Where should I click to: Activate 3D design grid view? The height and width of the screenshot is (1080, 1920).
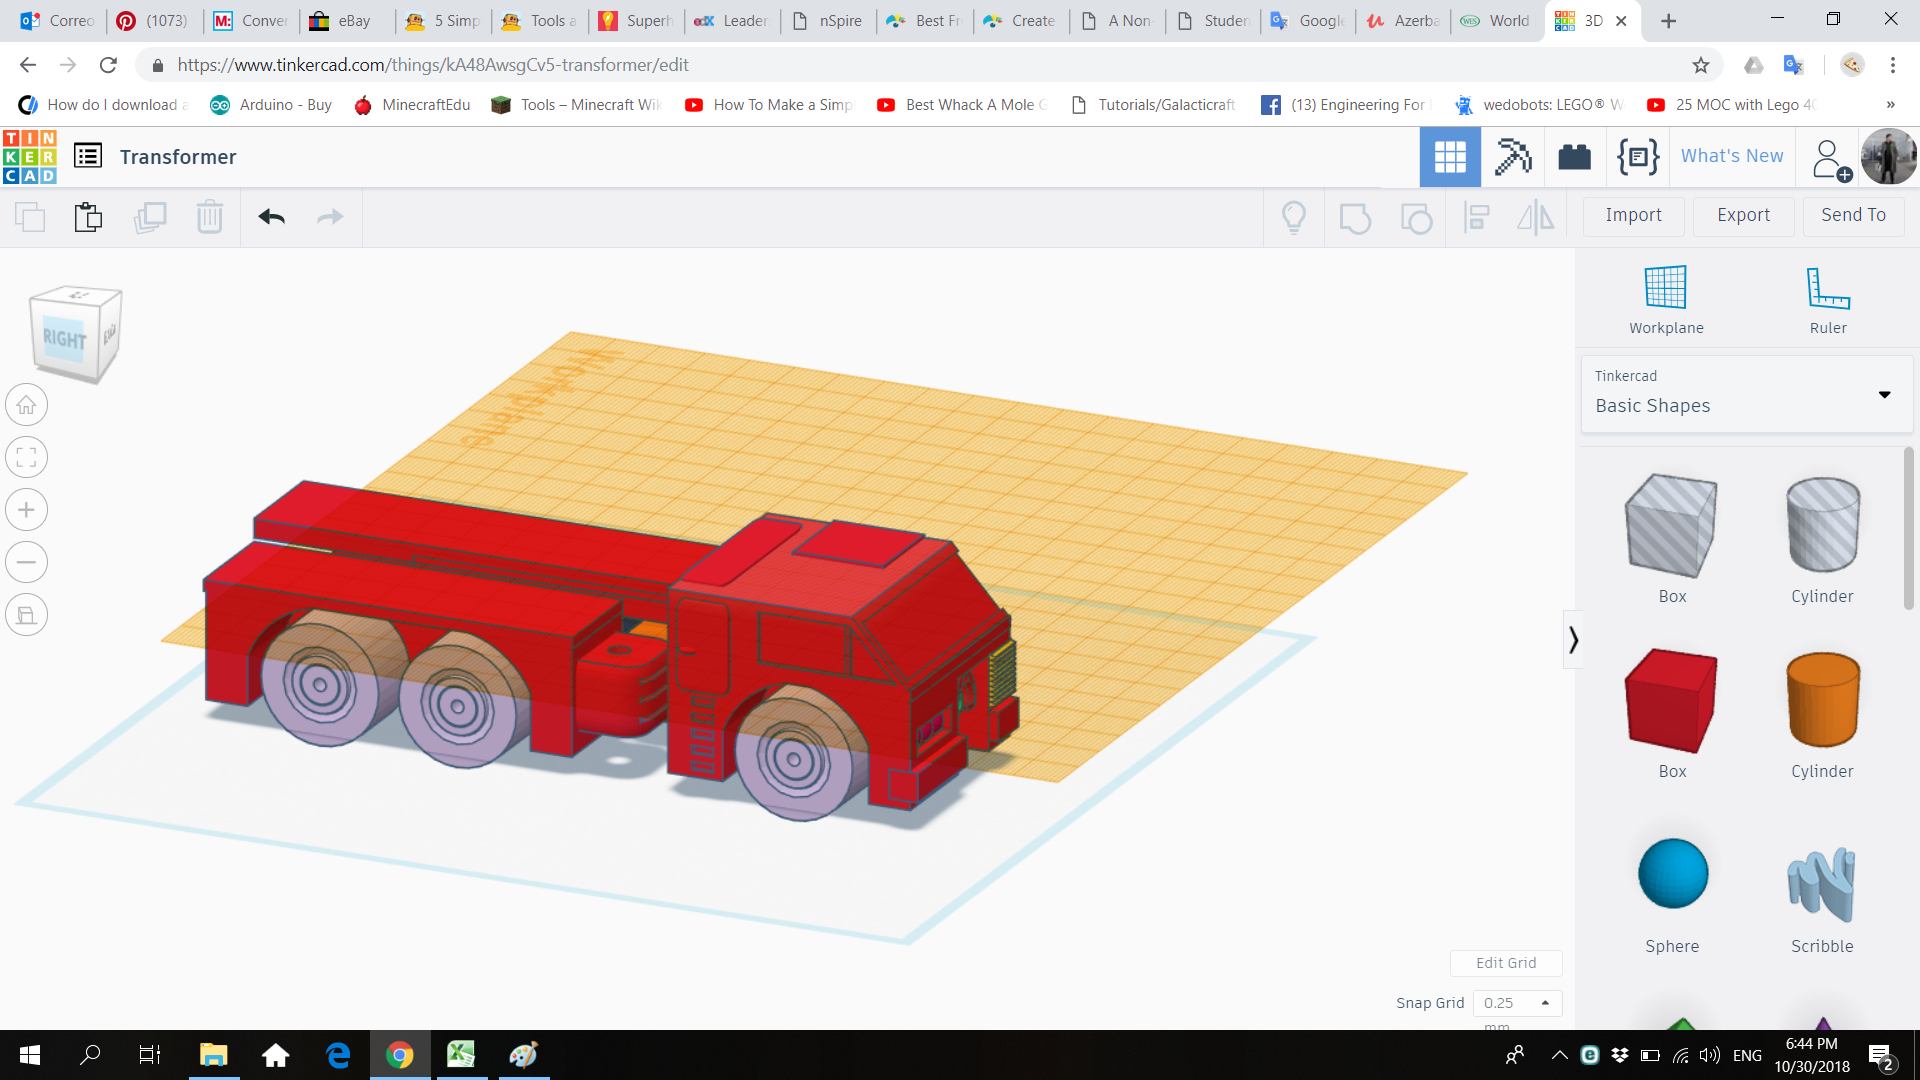tap(1449, 157)
